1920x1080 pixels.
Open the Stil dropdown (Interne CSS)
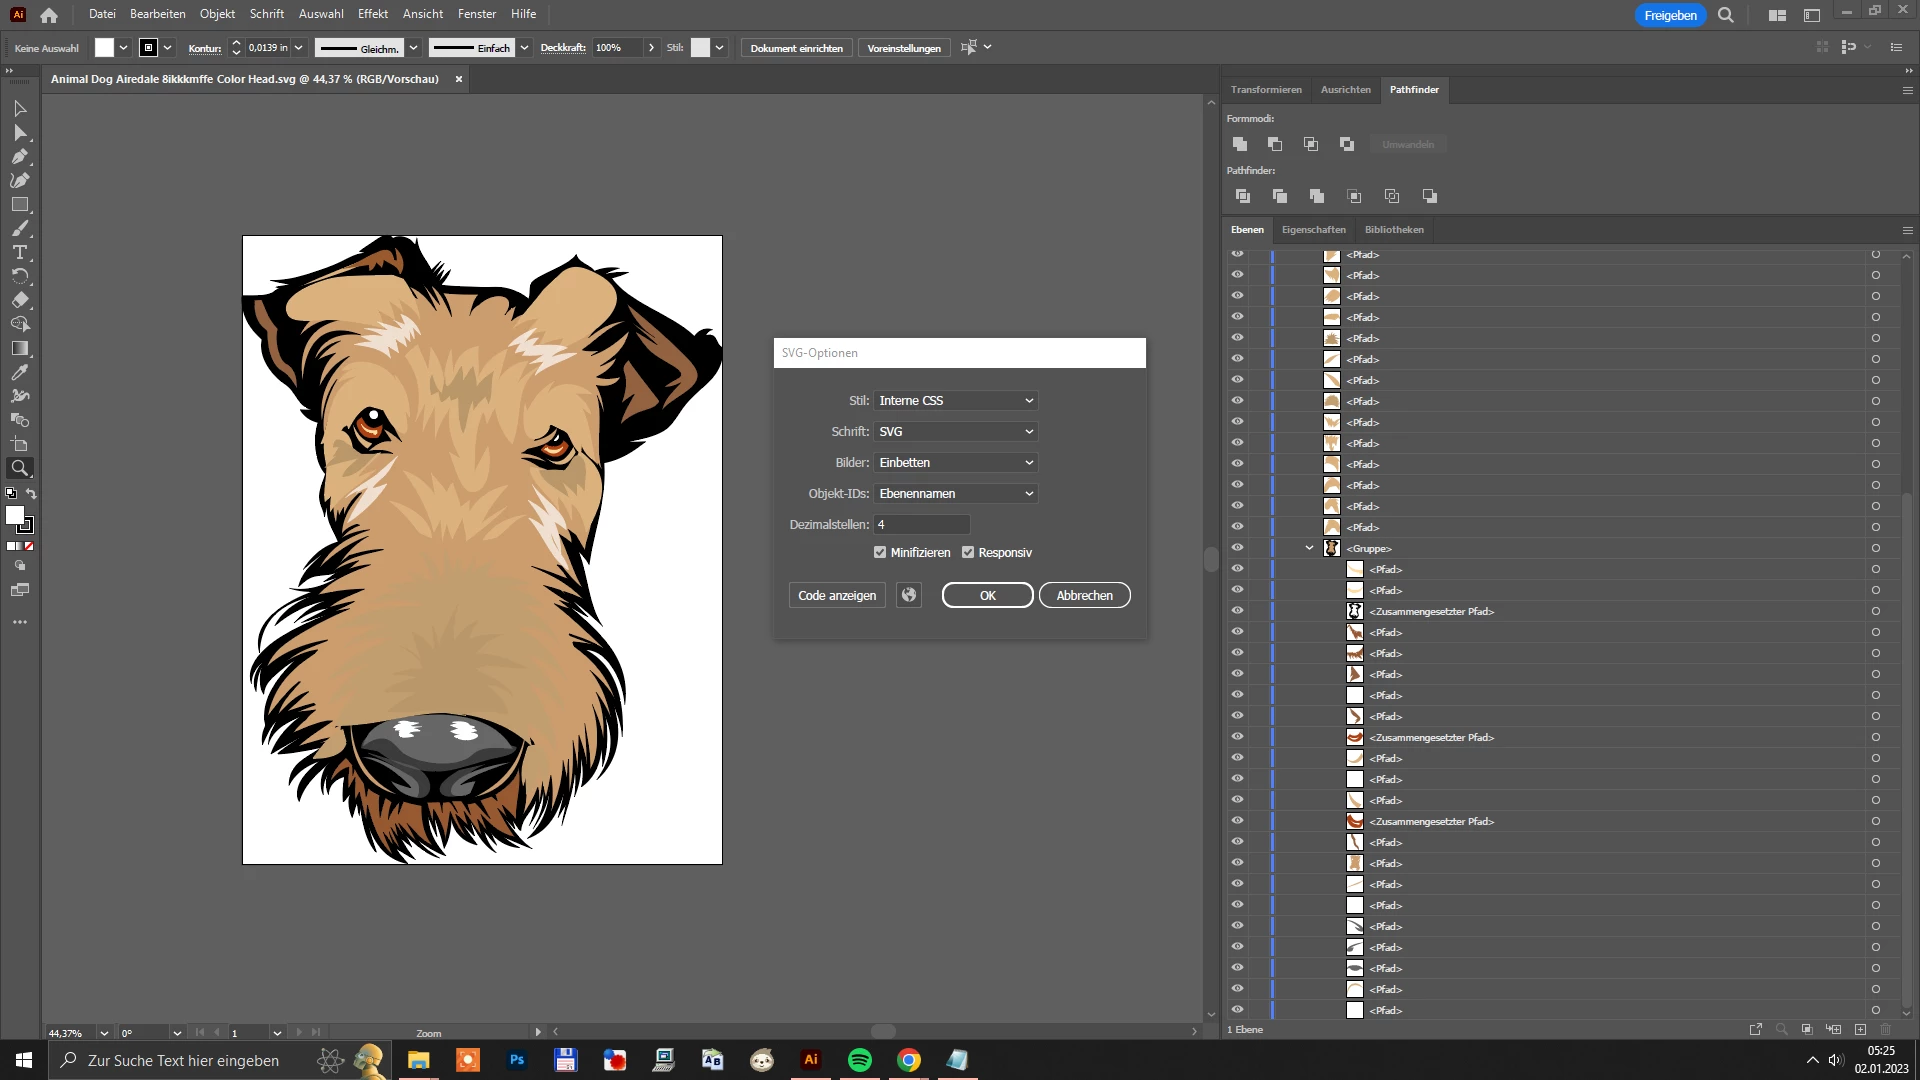[x=955, y=400]
